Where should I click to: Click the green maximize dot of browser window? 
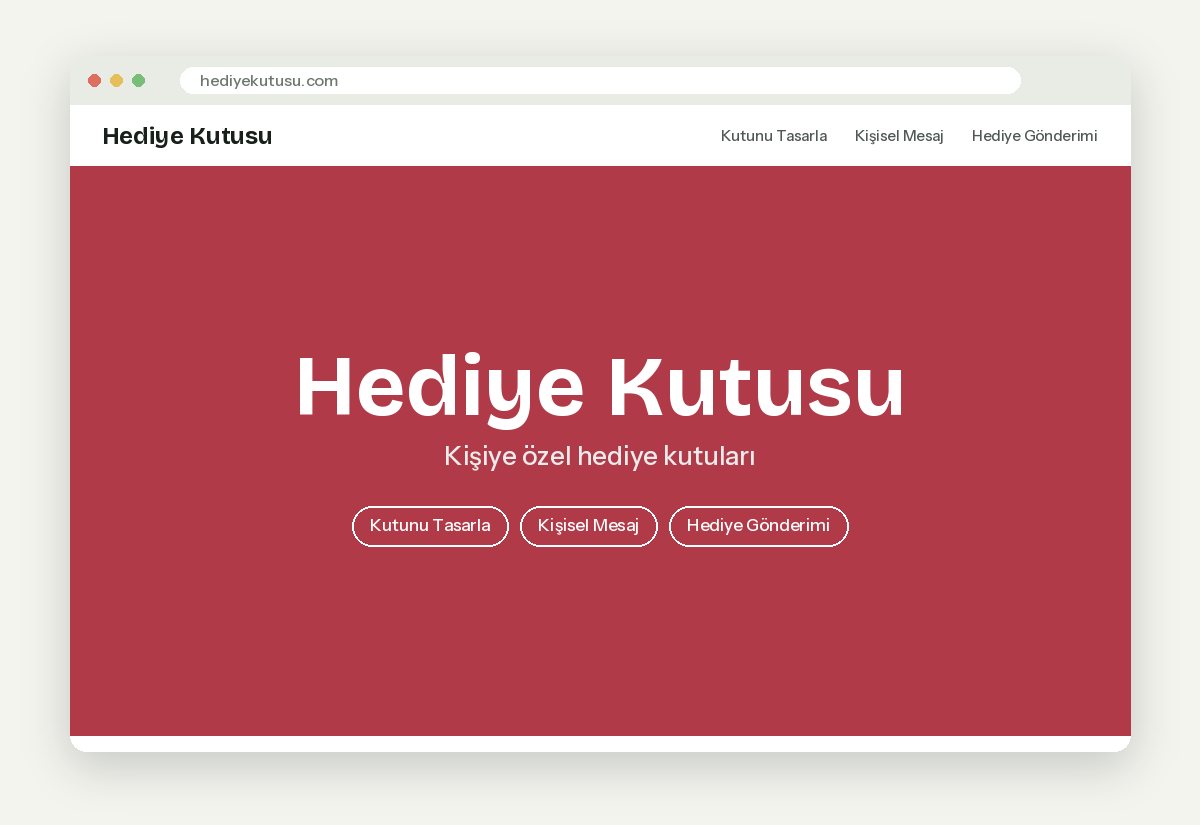138,81
